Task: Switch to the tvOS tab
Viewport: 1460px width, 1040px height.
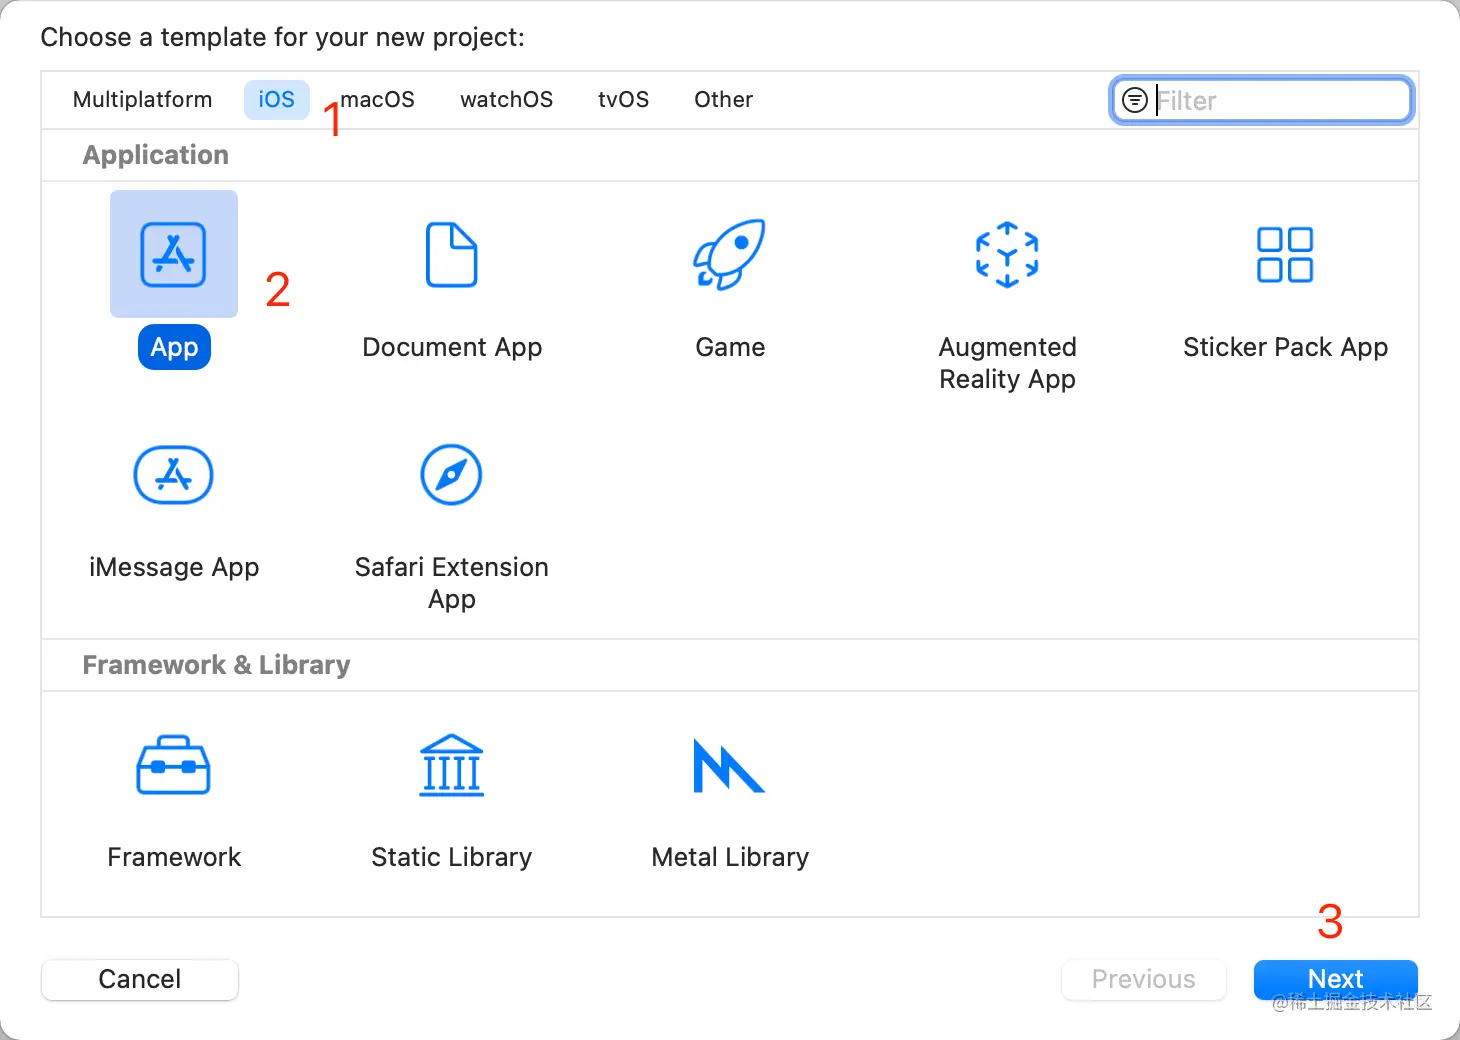Action: point(623,99)
